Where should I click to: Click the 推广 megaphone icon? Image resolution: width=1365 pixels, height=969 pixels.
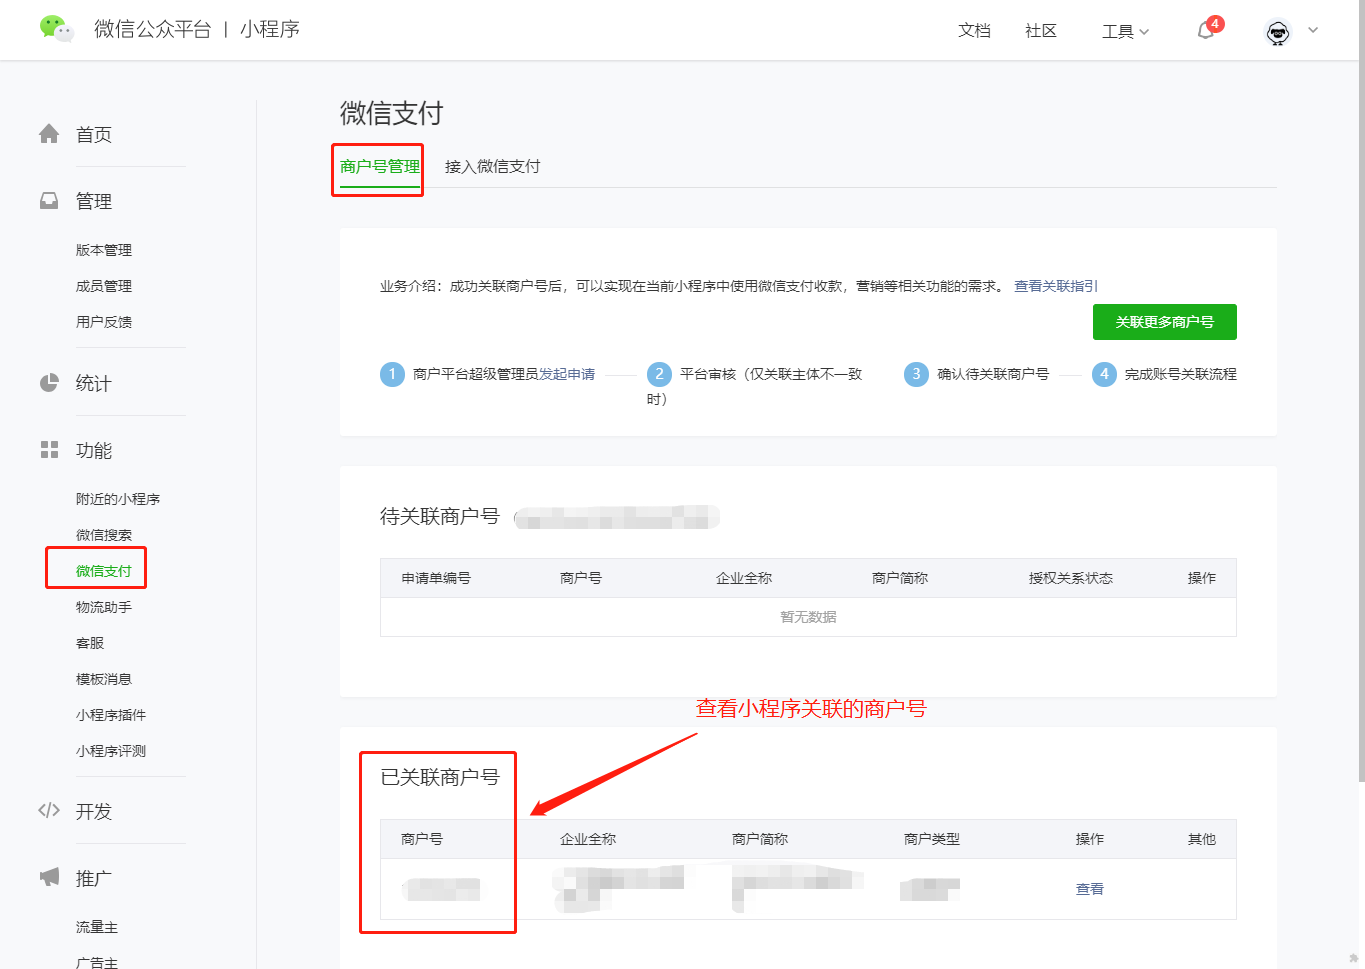click(49, 877)
